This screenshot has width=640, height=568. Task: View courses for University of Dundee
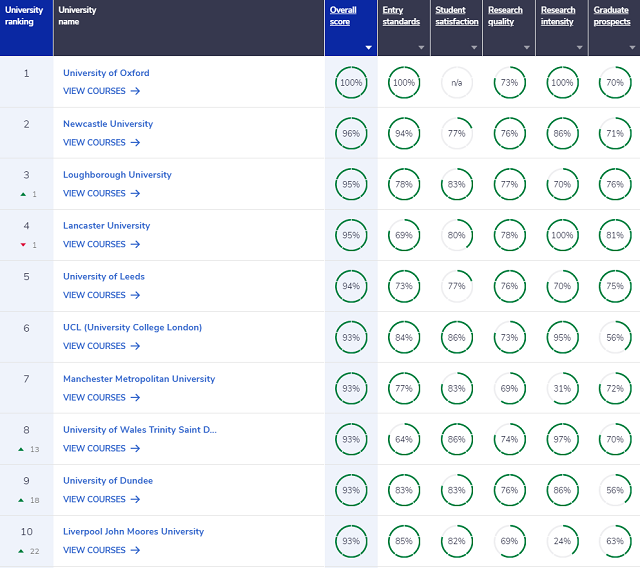101,499
